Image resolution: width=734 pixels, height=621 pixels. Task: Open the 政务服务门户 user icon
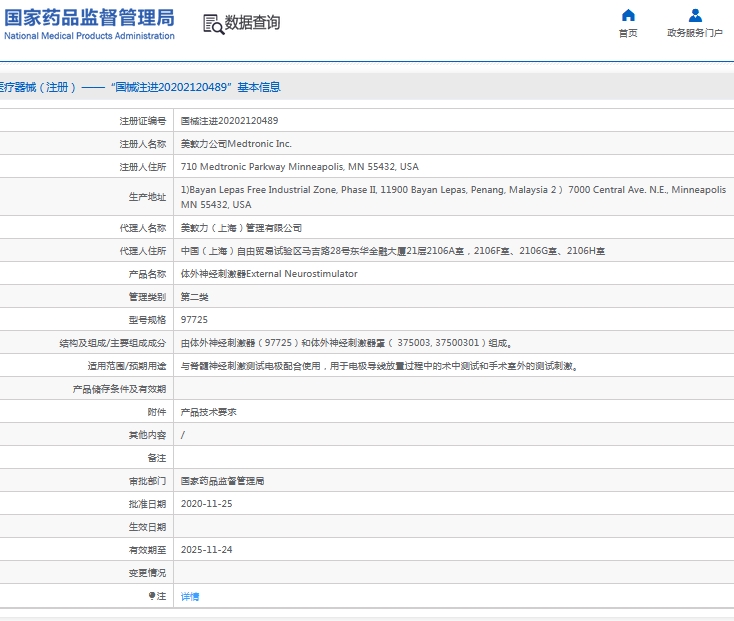[x=695, y=15]
